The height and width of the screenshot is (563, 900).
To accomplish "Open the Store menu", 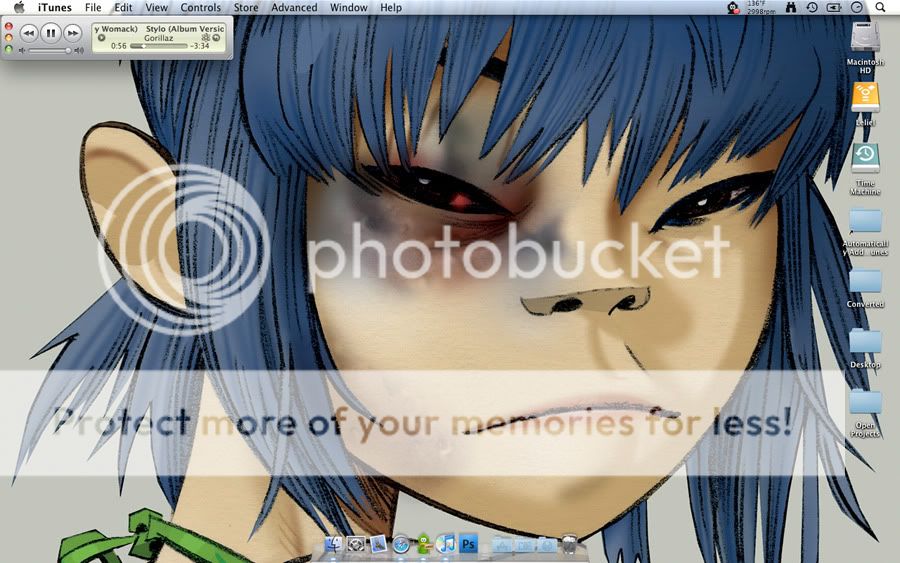I will (245, 7).
